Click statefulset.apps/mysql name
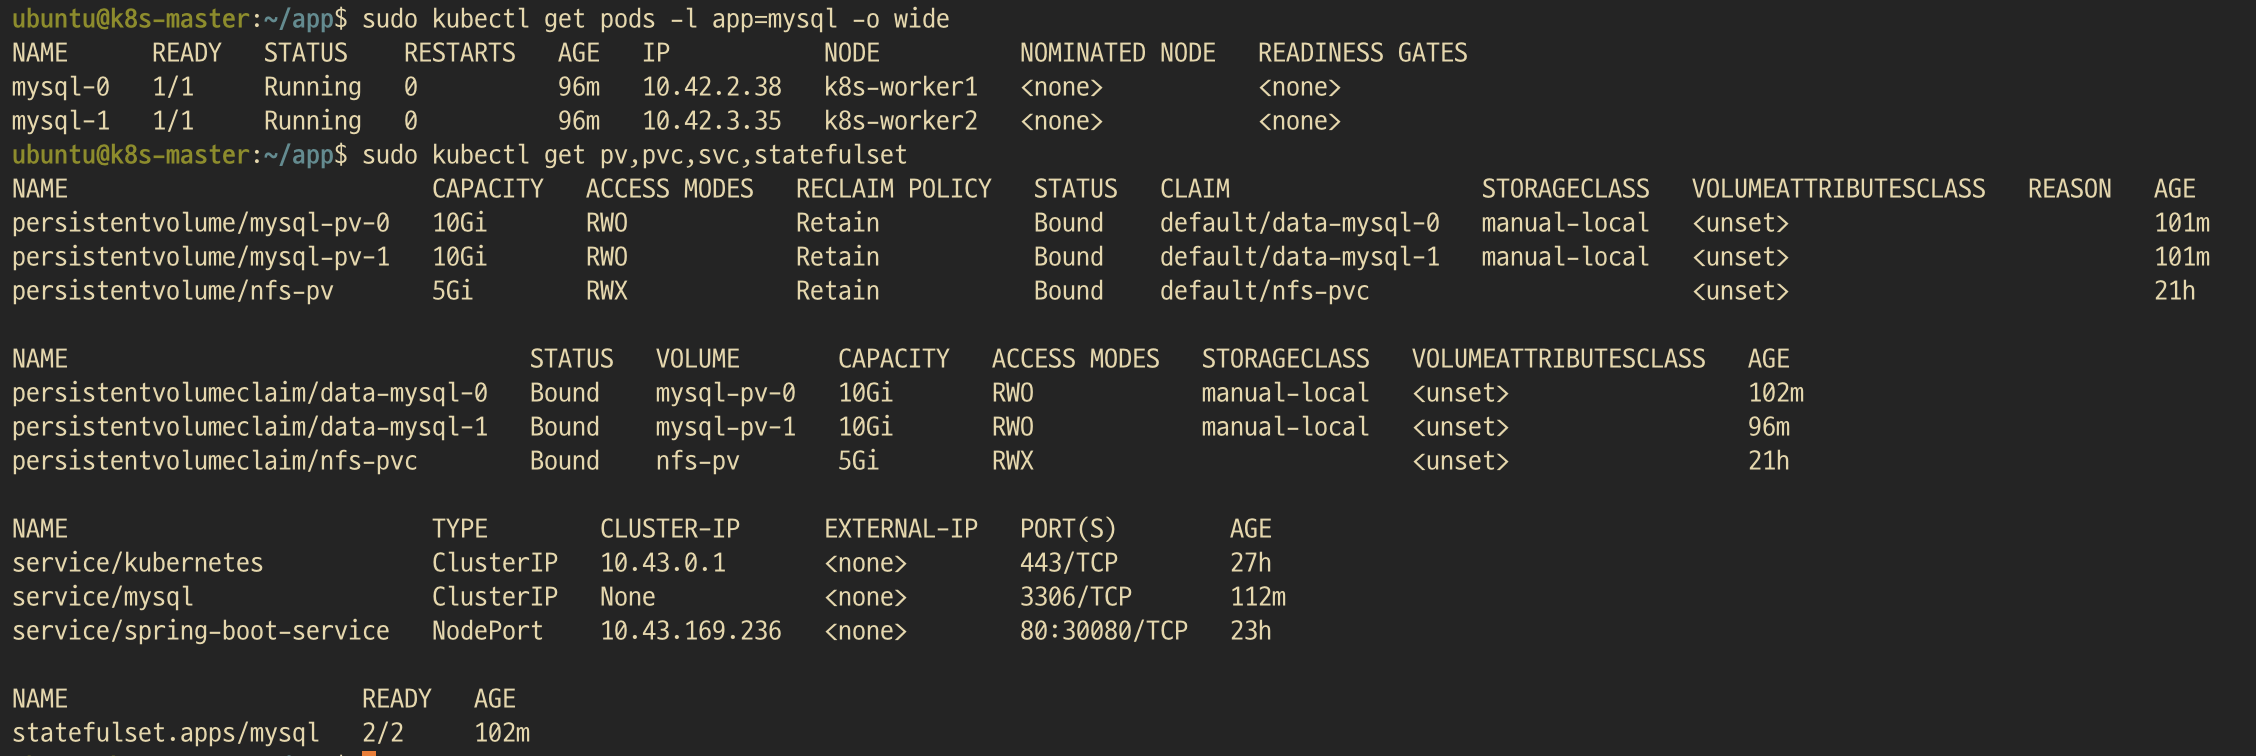 click(x=166, y=733)
